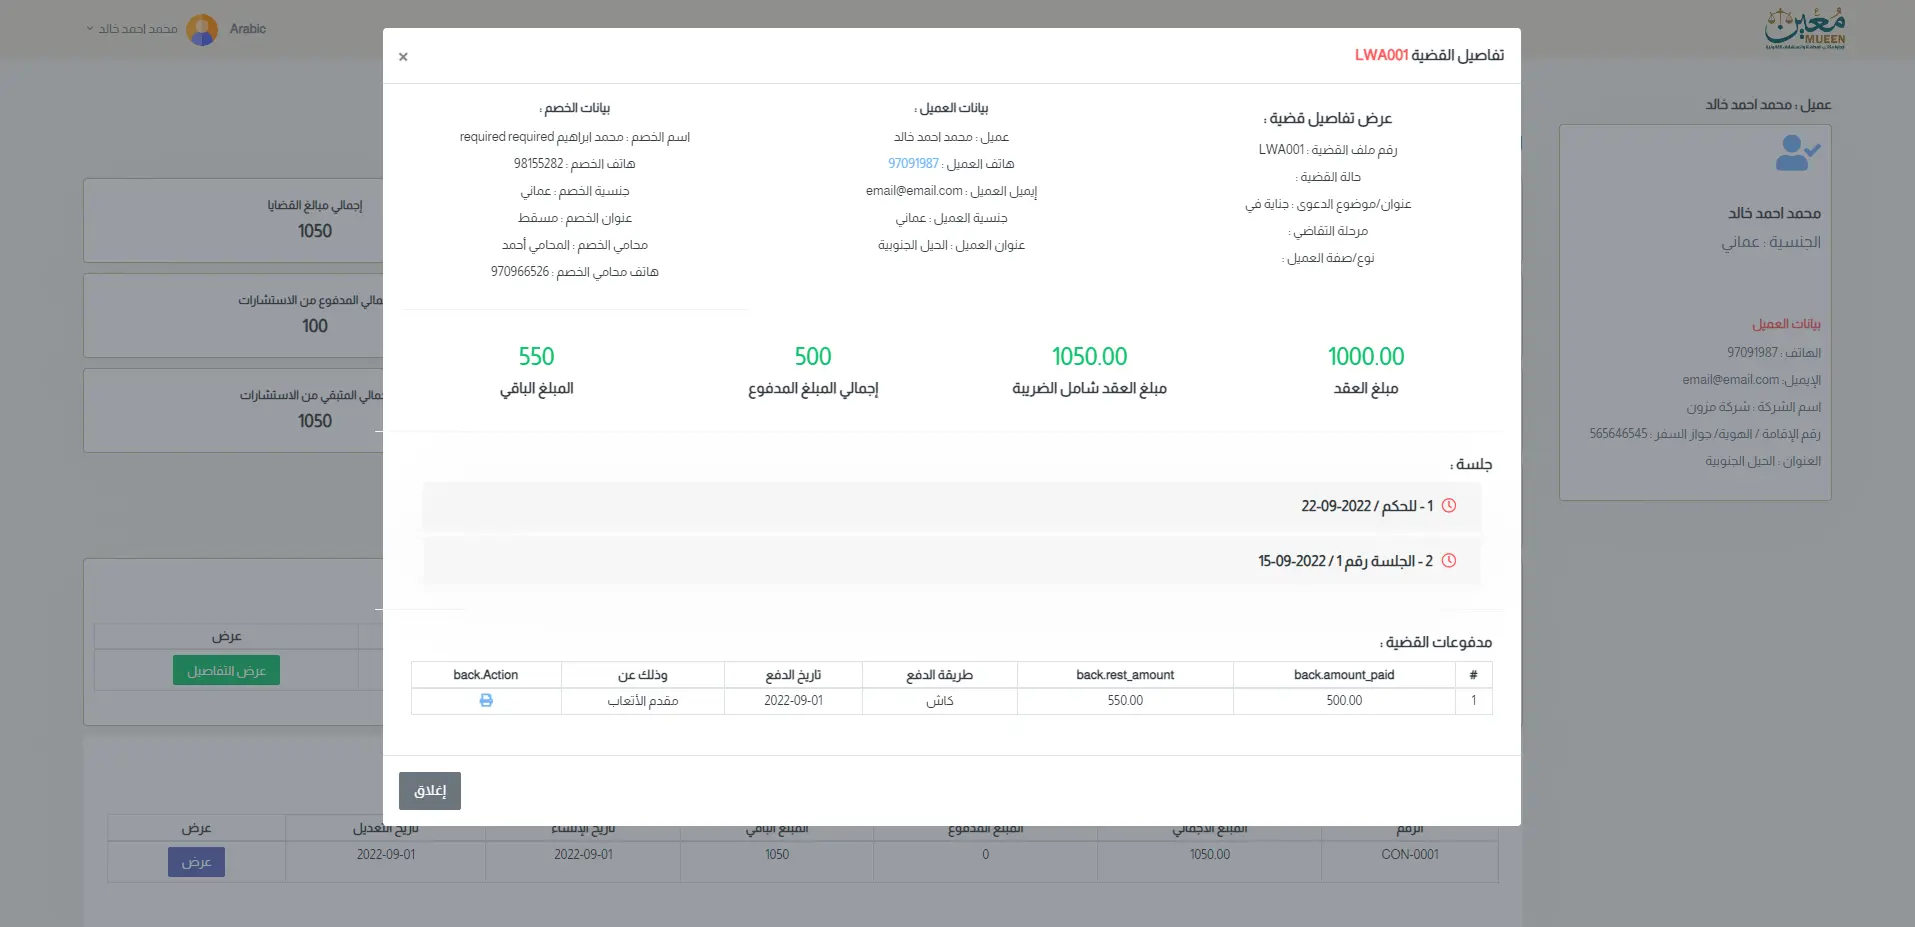The width and height of the screenshot is (1915, 927).
Task: Expand the session row '2 - الجلسة رقم 1'
Action: pos(1344,561)
